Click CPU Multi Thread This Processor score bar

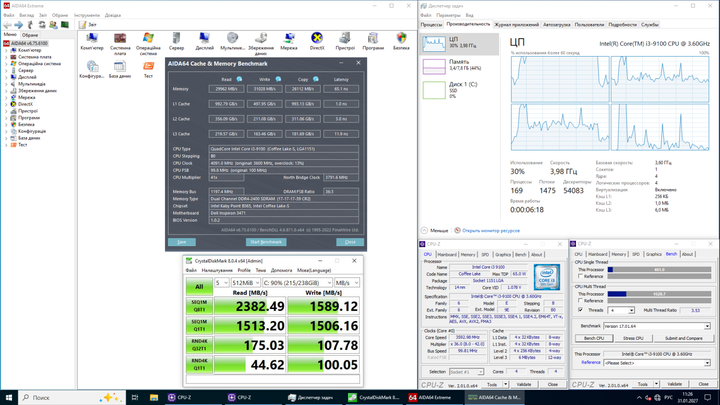[x=659, y=294]
